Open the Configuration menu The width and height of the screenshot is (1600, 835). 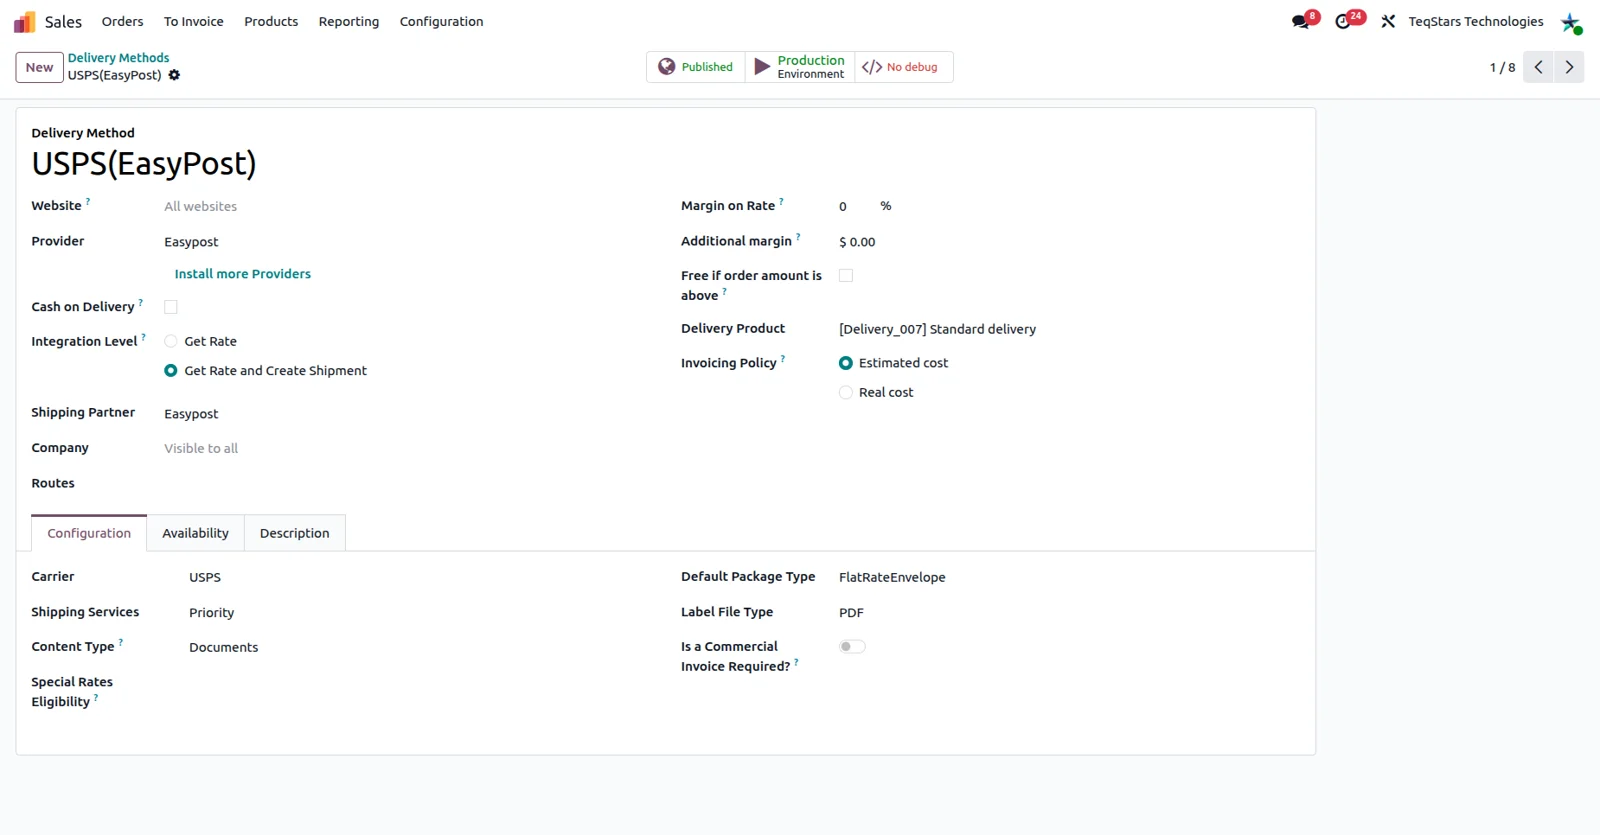click(441, 21)
